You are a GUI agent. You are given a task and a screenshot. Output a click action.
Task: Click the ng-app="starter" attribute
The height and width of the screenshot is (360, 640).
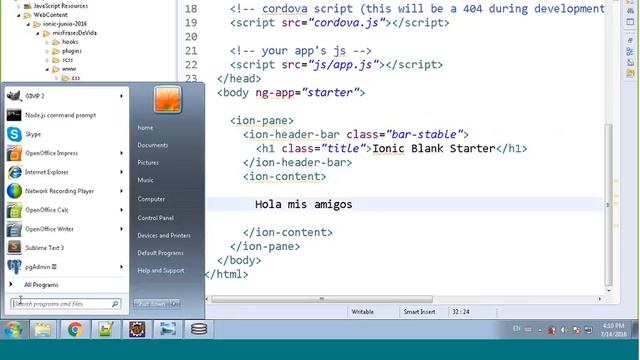[x=306, y=93]
